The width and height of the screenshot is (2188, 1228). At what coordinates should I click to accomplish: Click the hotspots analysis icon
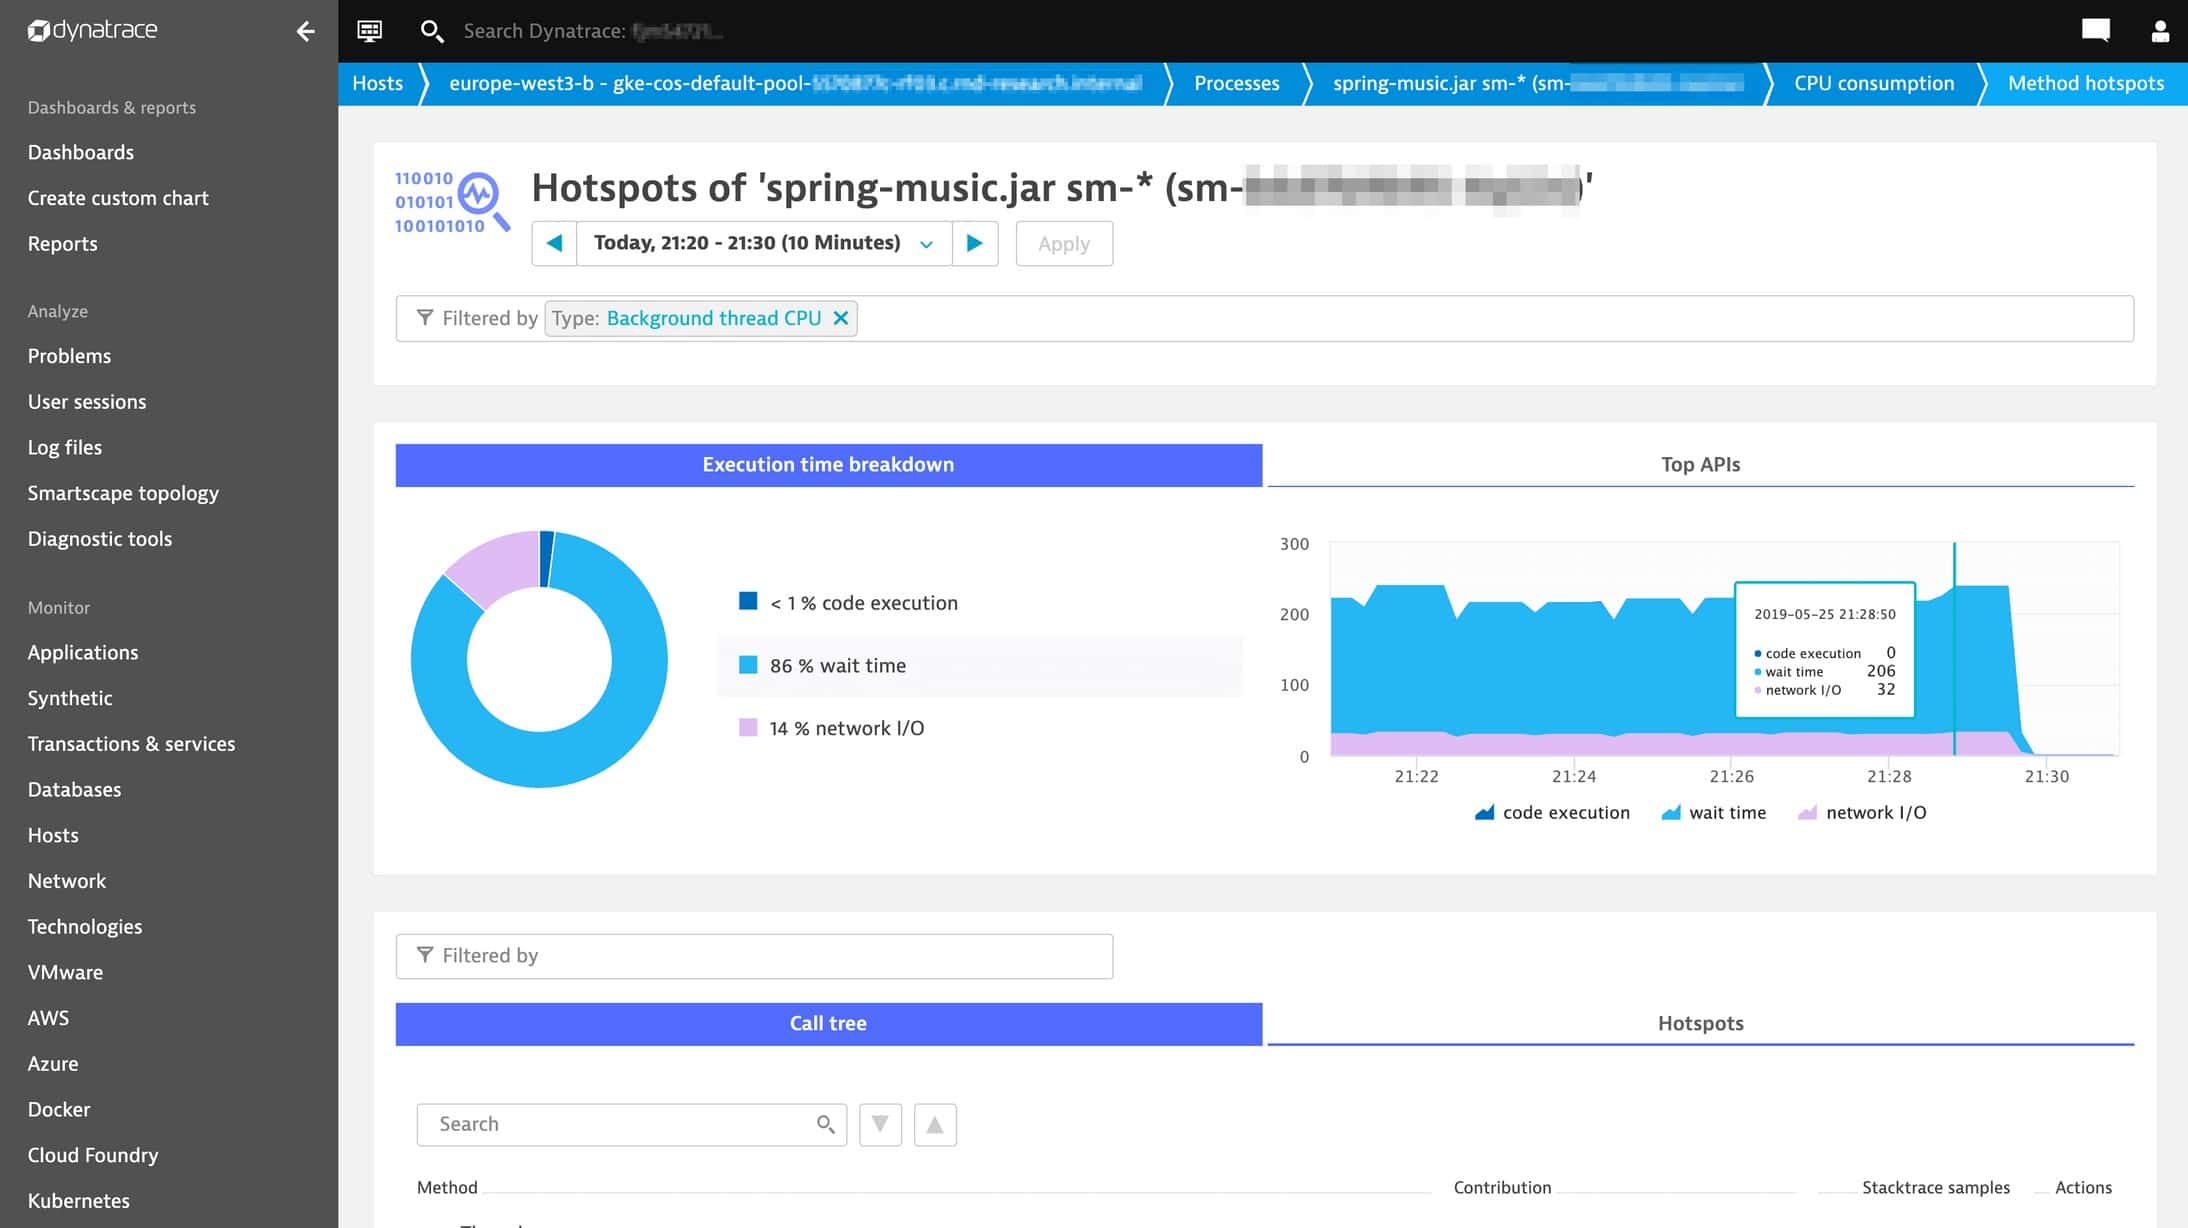pyautogui.click(x=452, y=201)
